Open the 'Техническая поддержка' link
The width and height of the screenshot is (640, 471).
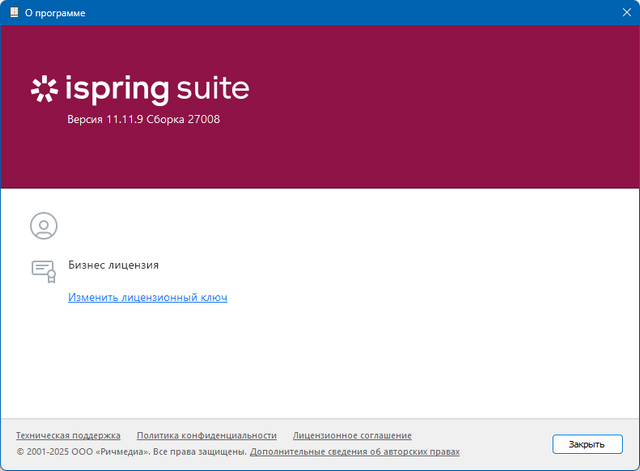point(68,435)
